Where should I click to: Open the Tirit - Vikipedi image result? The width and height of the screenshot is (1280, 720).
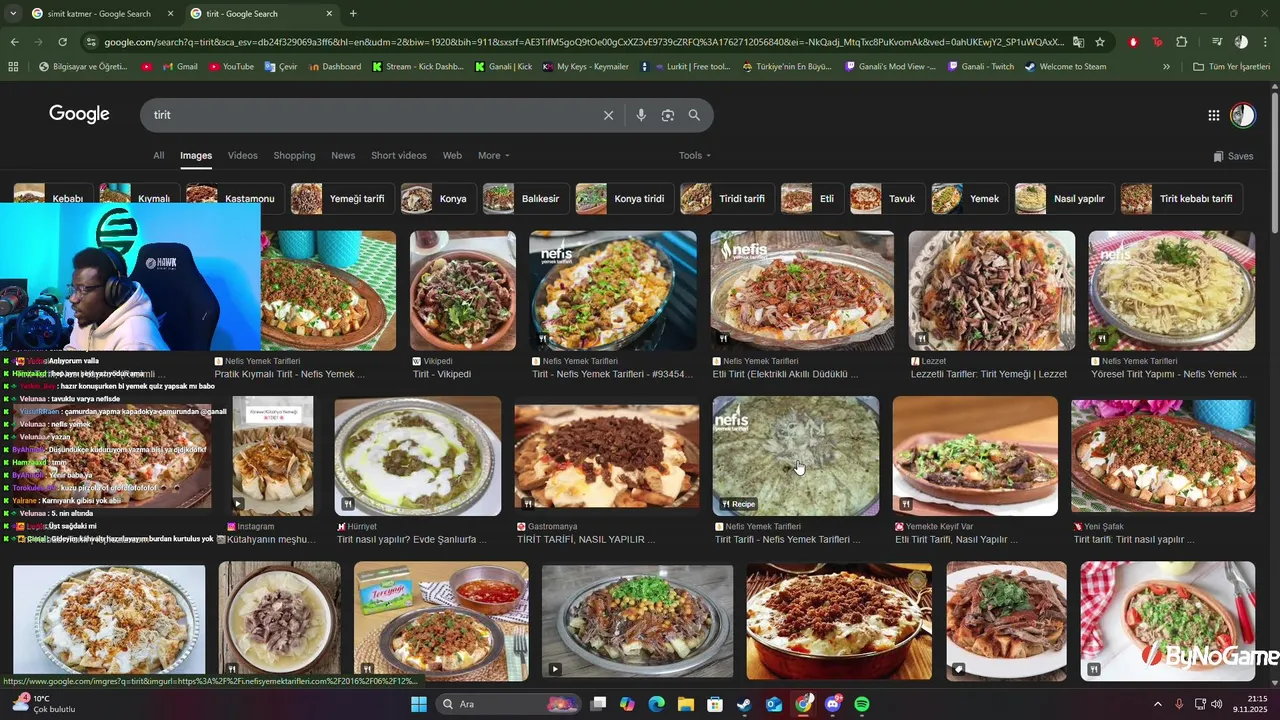coord(463,291)
